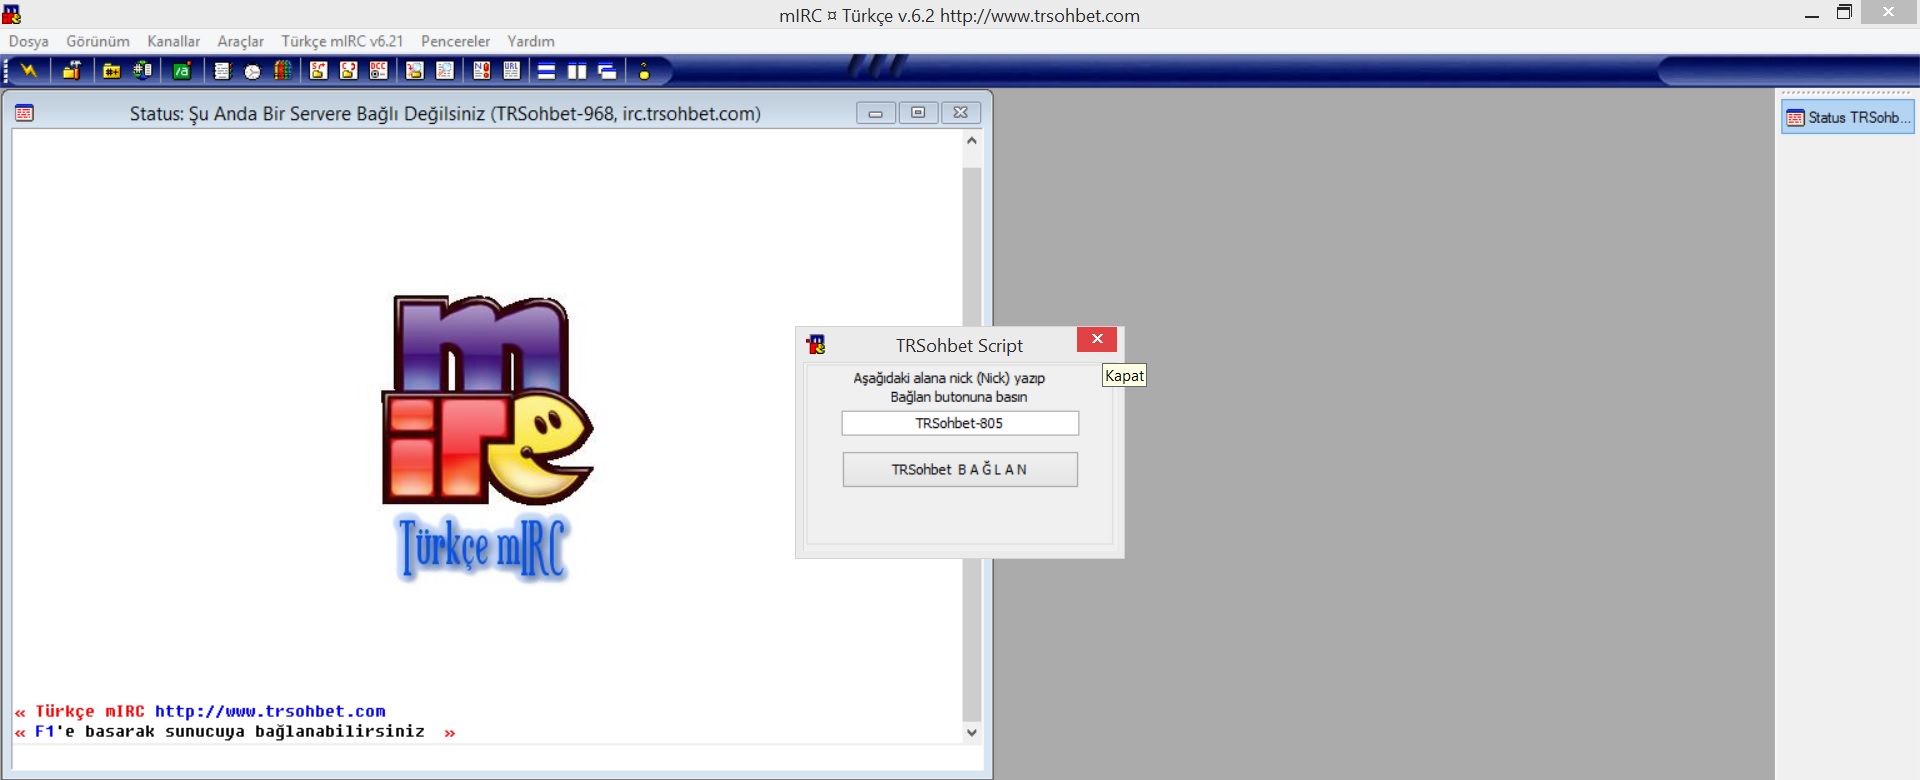The width and height of the screenshot is (1920, 780).
Task: Close the main mIRC window
Action: click(x=1888, y=12)
